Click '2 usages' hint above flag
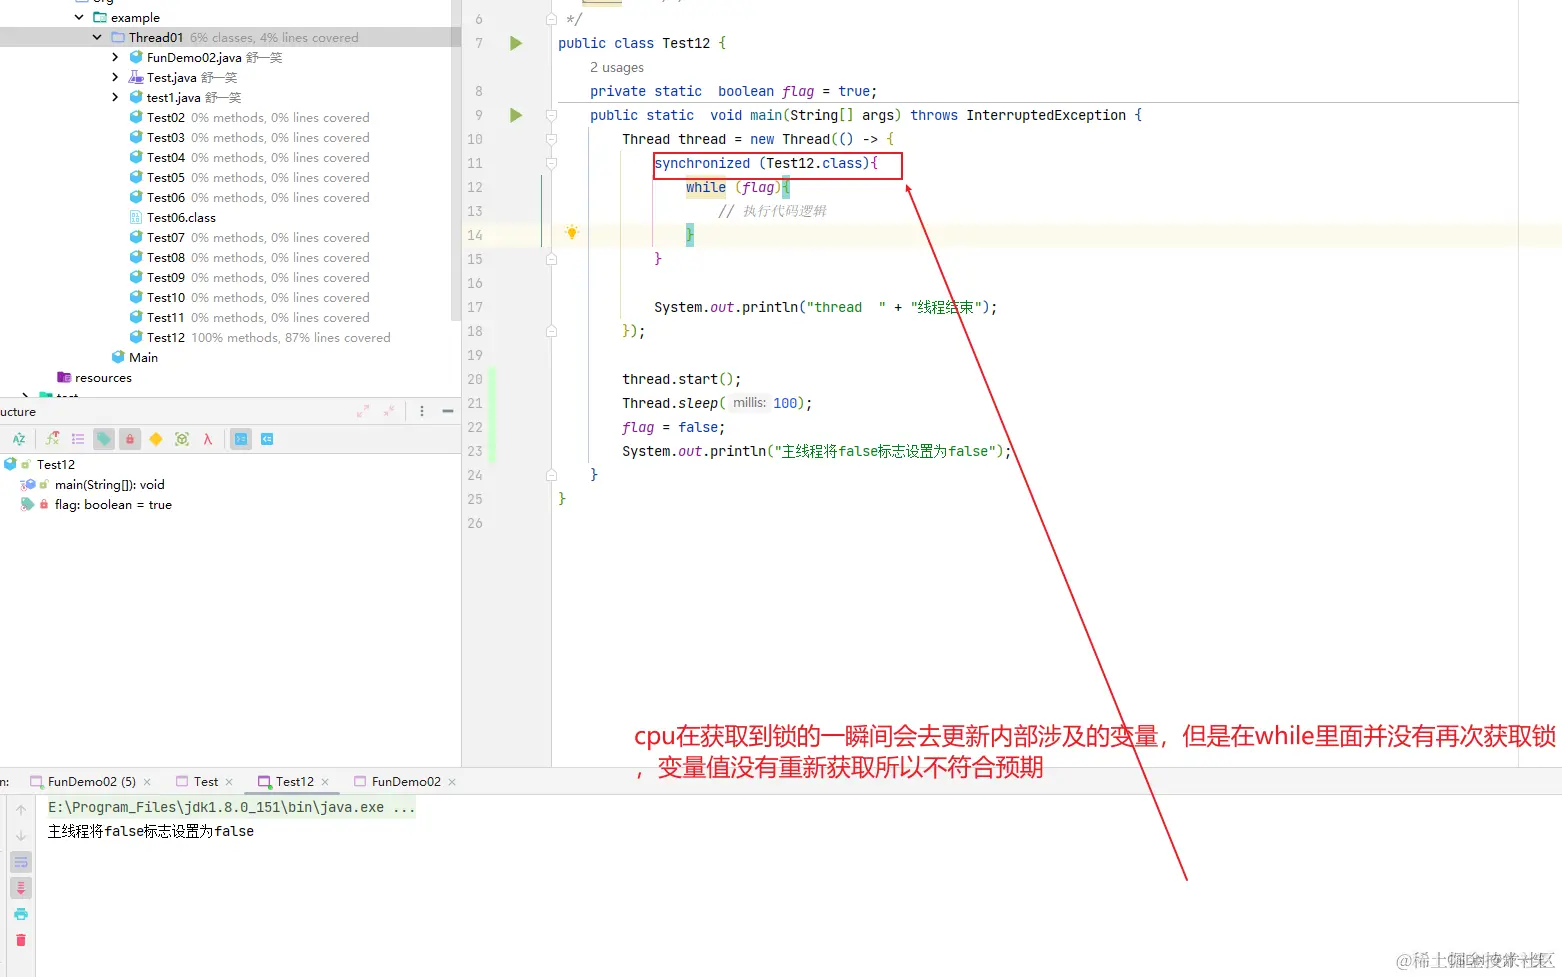This screenshot has width=1562, height=977. 617,67
